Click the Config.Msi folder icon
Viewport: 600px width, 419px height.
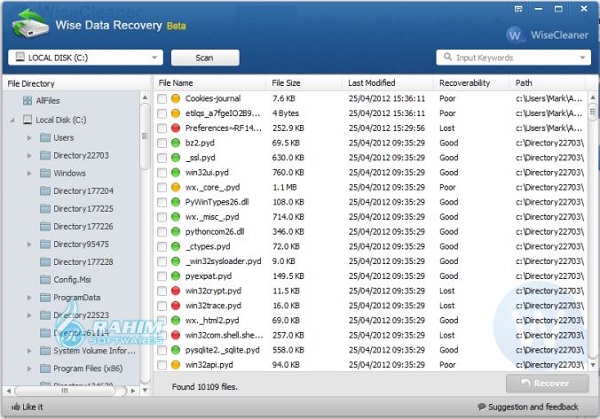(x=45, y=280)
